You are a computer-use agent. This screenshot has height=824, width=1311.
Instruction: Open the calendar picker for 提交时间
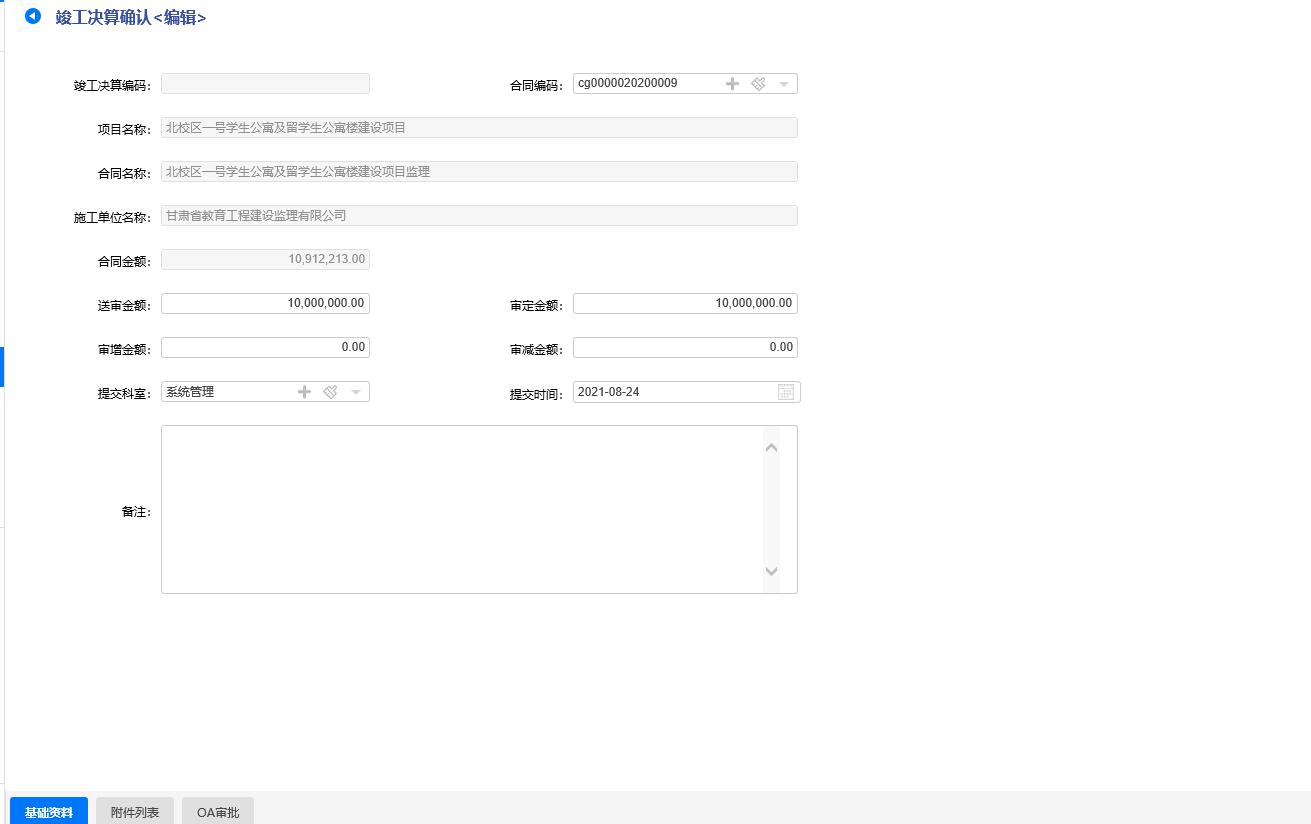click(x=786, y=392)
